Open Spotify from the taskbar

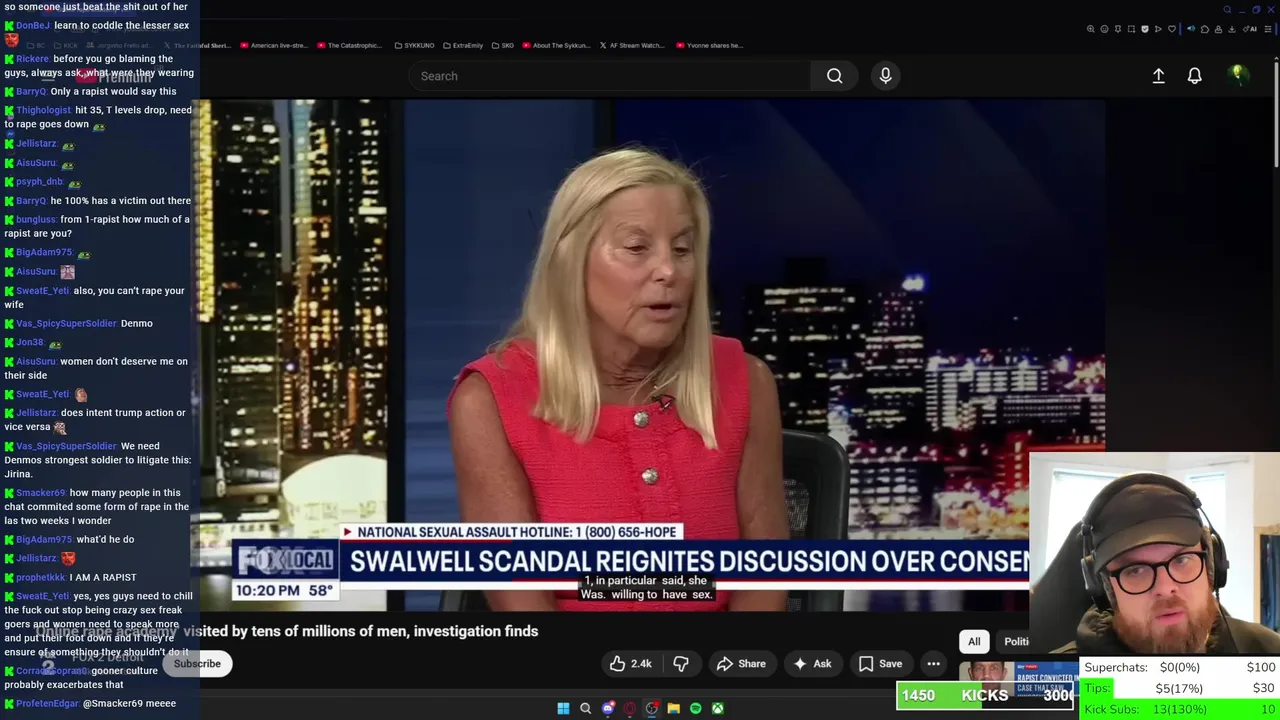(695, 709)
